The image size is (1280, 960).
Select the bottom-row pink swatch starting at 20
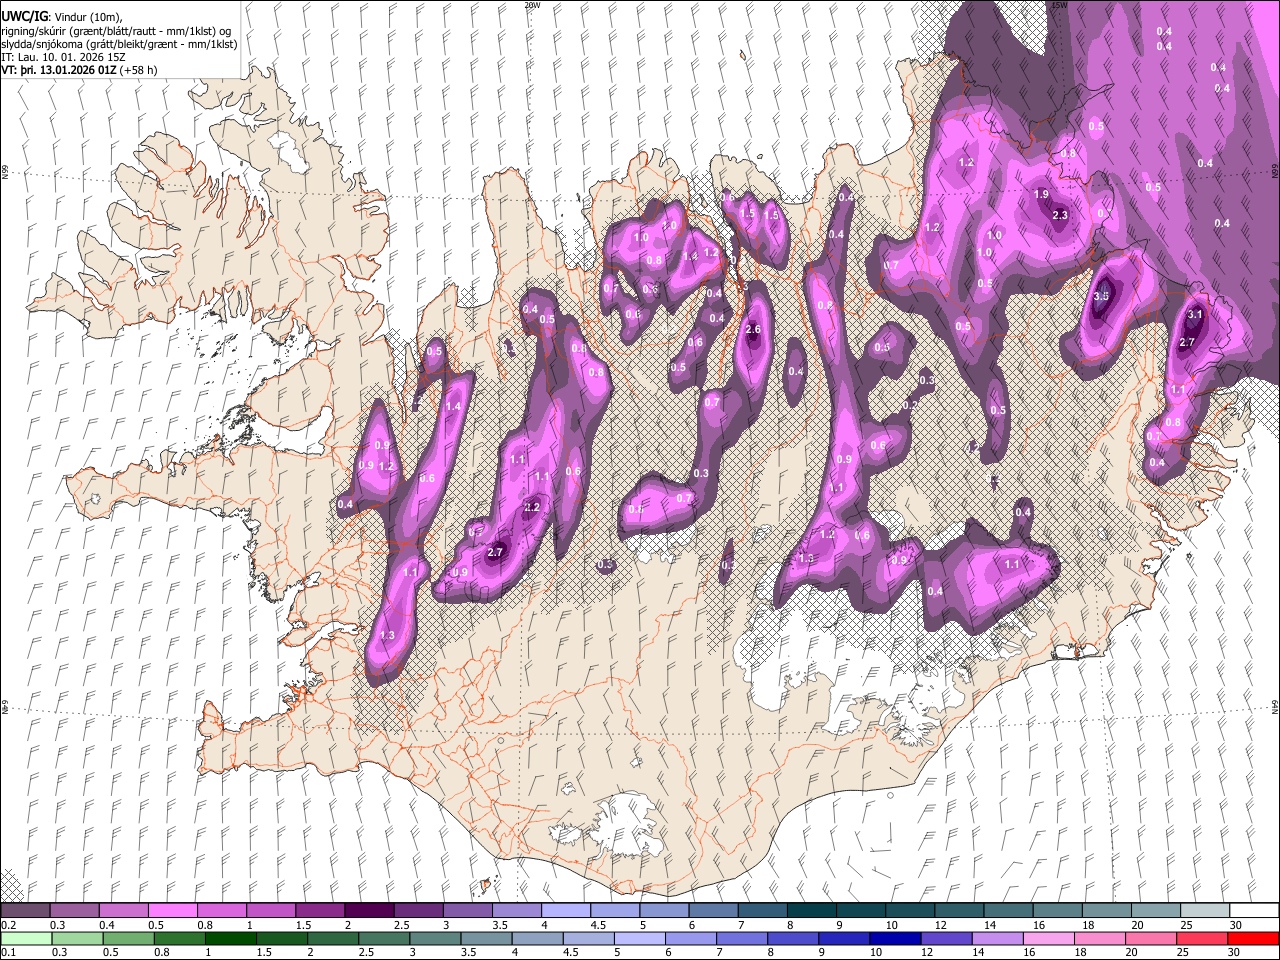[x=1154, y=938]
